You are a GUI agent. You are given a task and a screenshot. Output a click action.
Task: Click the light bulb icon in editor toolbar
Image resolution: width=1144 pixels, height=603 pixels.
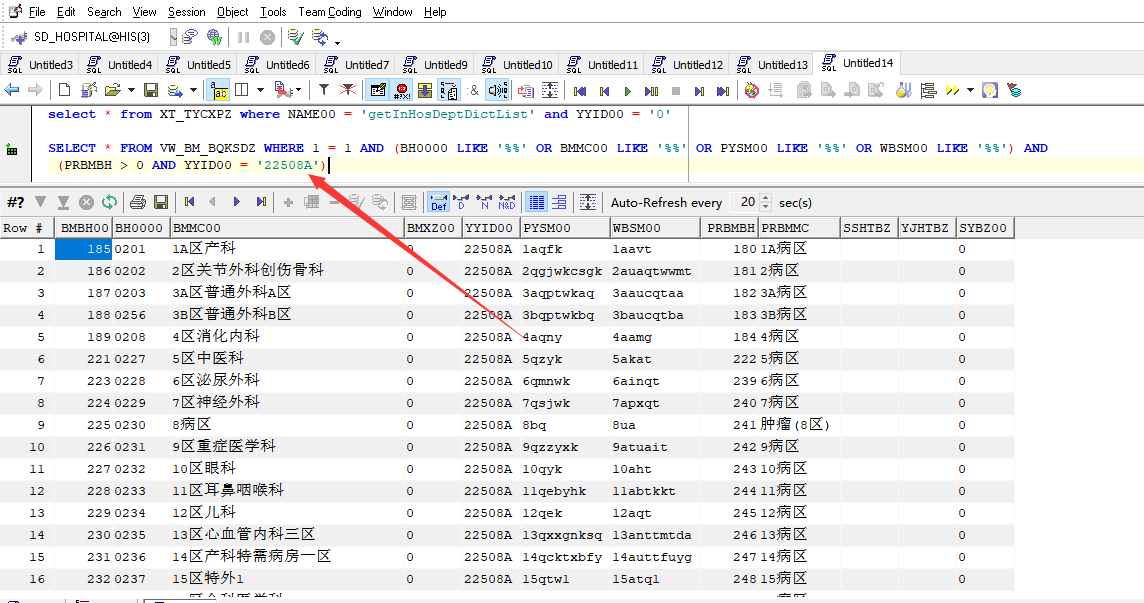coord(989,90)
